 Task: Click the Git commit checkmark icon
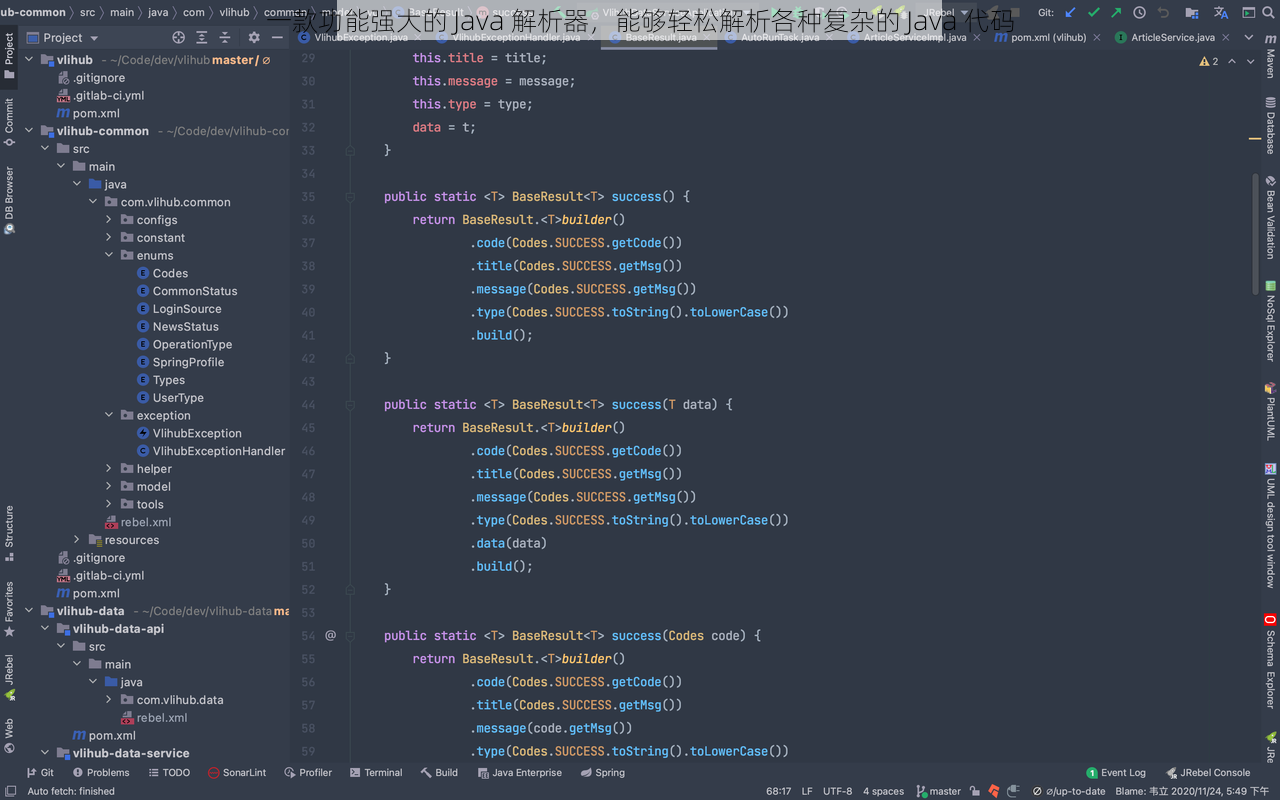coord(1094,13)
